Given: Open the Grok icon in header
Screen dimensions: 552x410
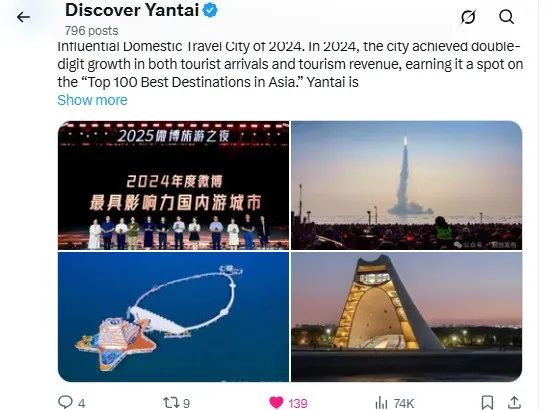Looking at the screenshot, I should click(x=468, y=17).
